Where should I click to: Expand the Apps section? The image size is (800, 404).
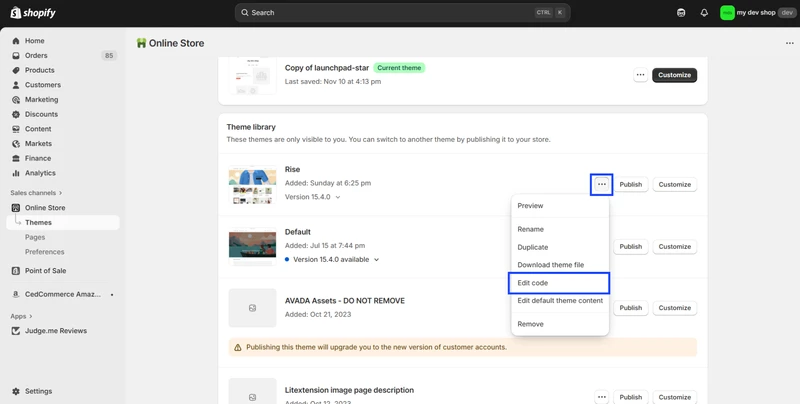pos(21,316)
